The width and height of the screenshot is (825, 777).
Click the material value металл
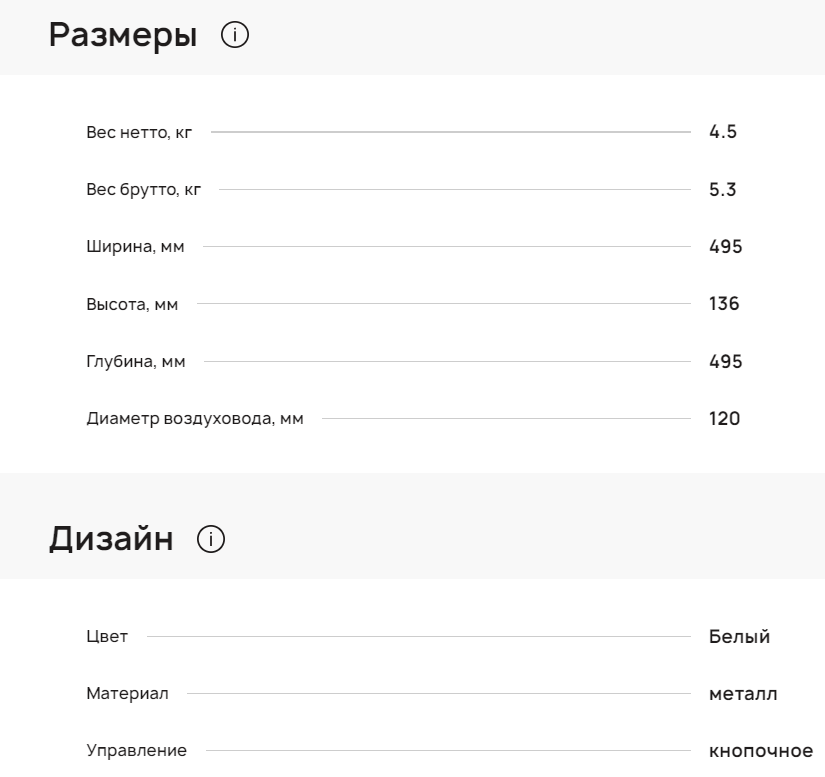coord(743,694)
